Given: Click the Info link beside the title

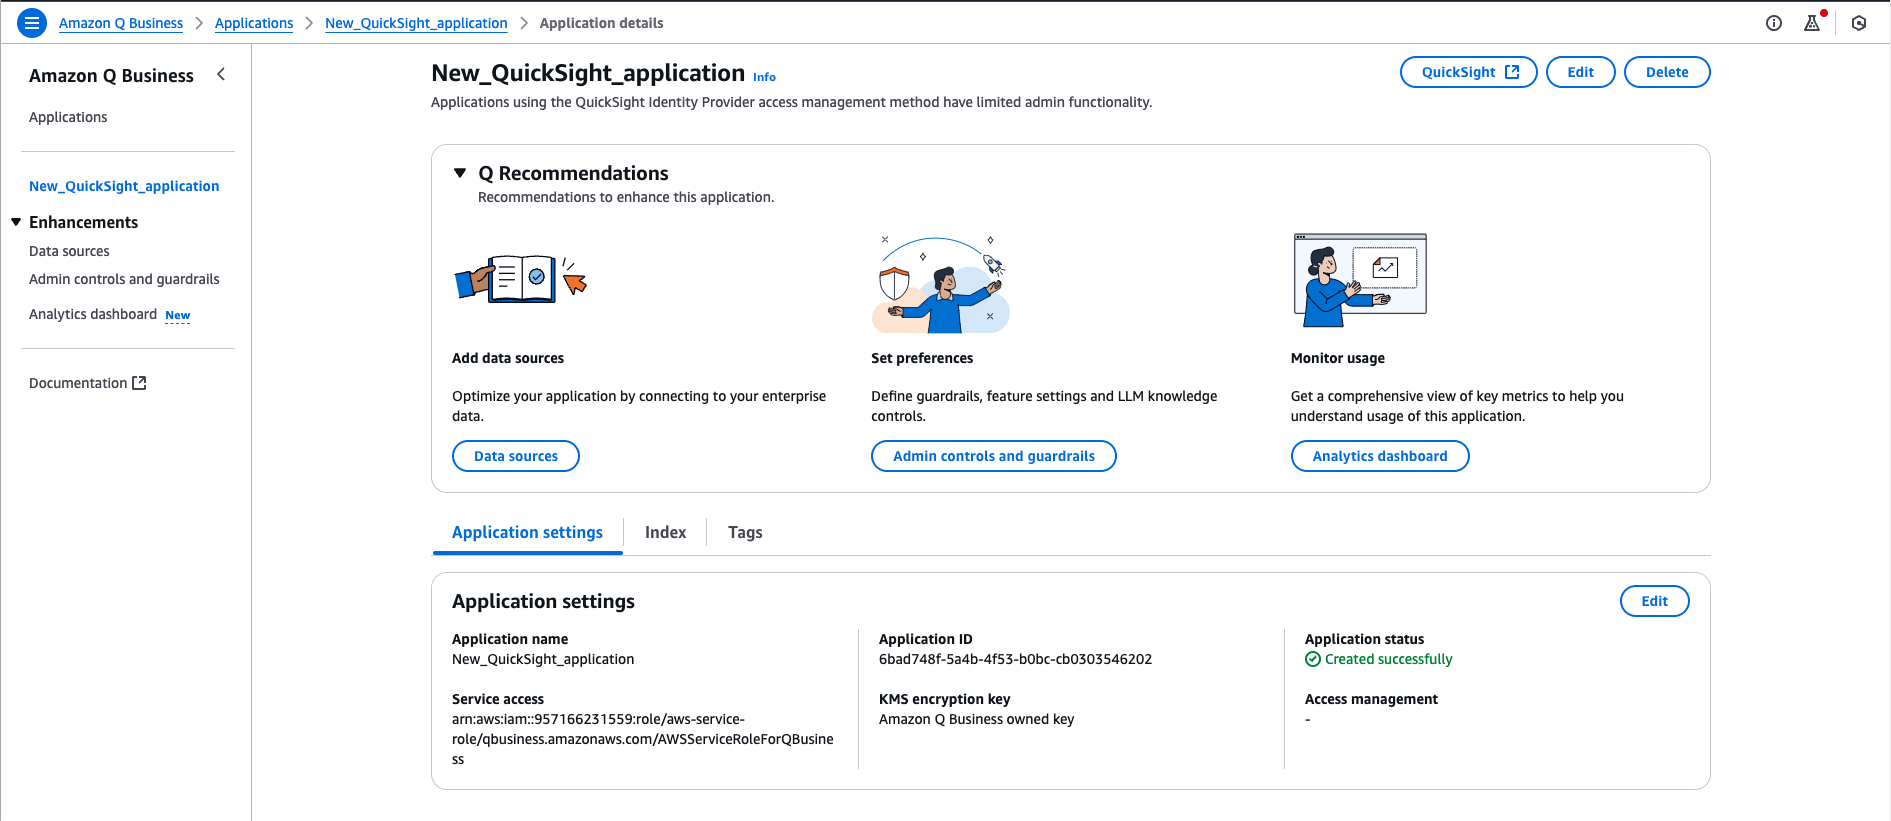Looking at the screenshot, I should click(x=764, y=77).
